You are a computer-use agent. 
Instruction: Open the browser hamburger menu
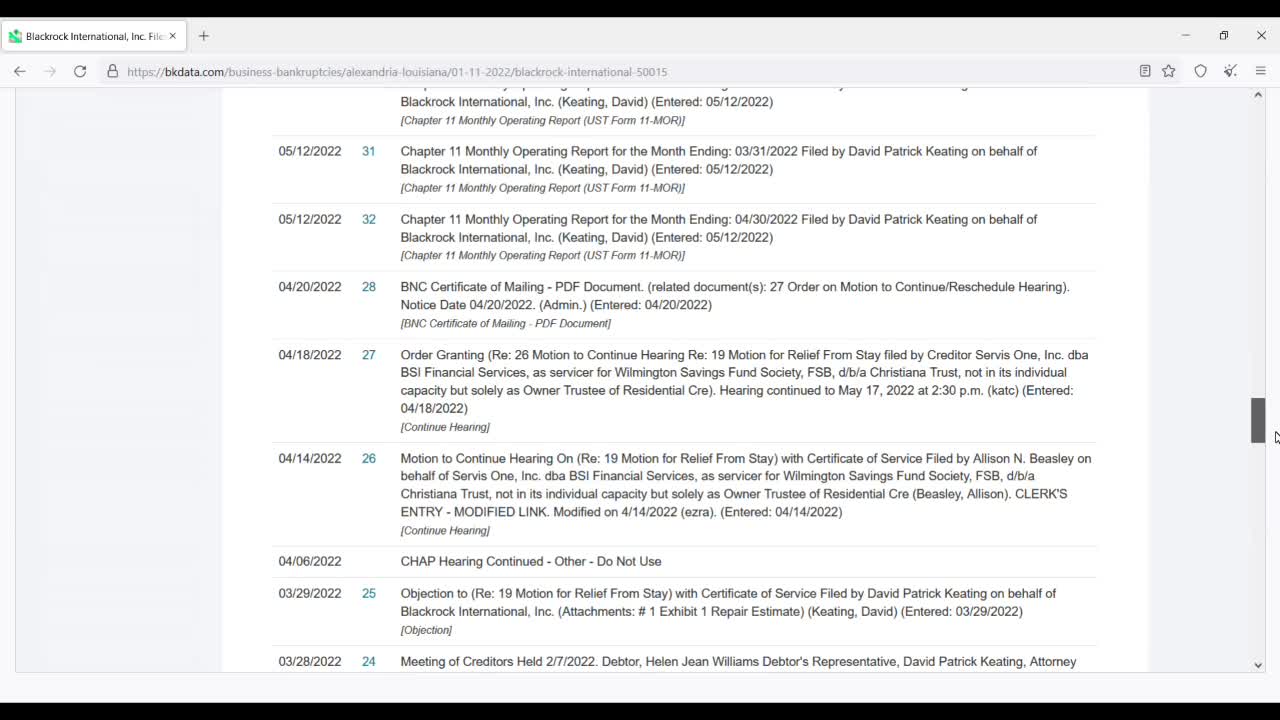pos(1261,71)
